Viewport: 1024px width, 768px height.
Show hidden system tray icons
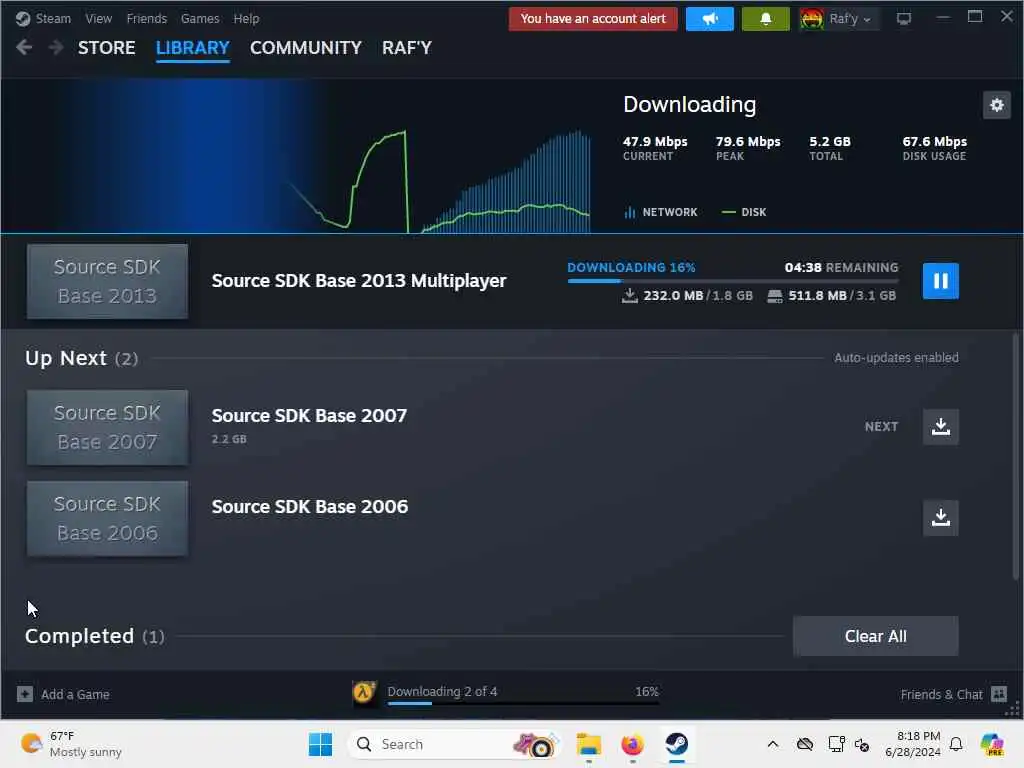point(773,744)
